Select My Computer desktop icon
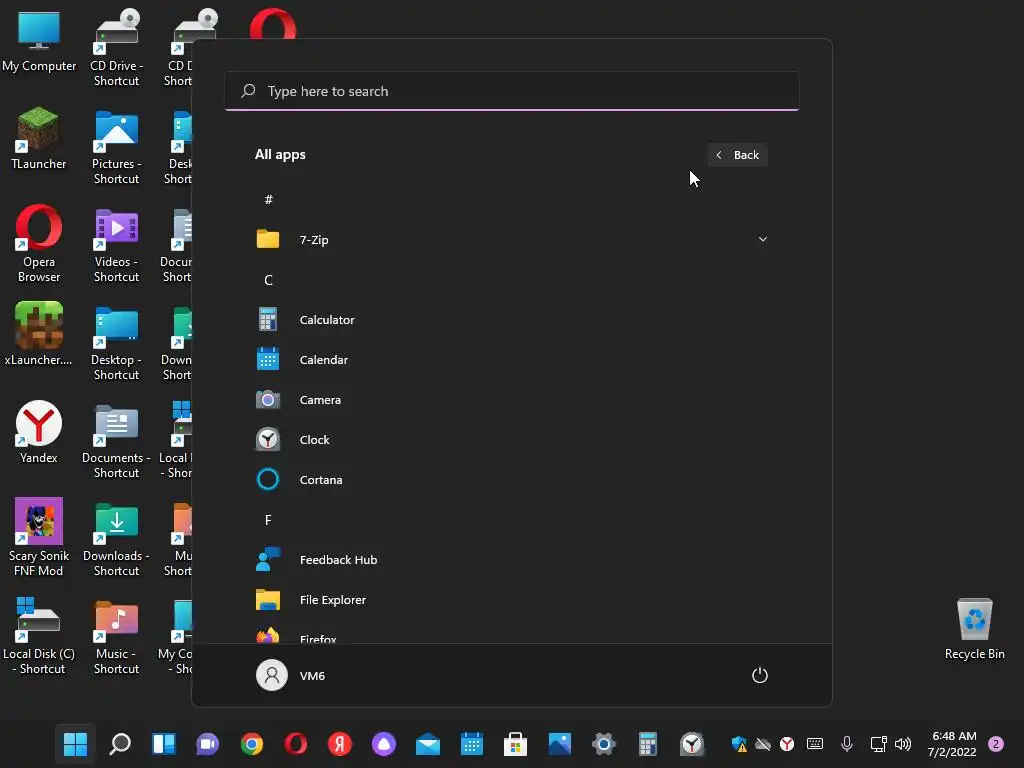Image resolution: width=1024 pixels, height=768 pixels. (39, 42)
